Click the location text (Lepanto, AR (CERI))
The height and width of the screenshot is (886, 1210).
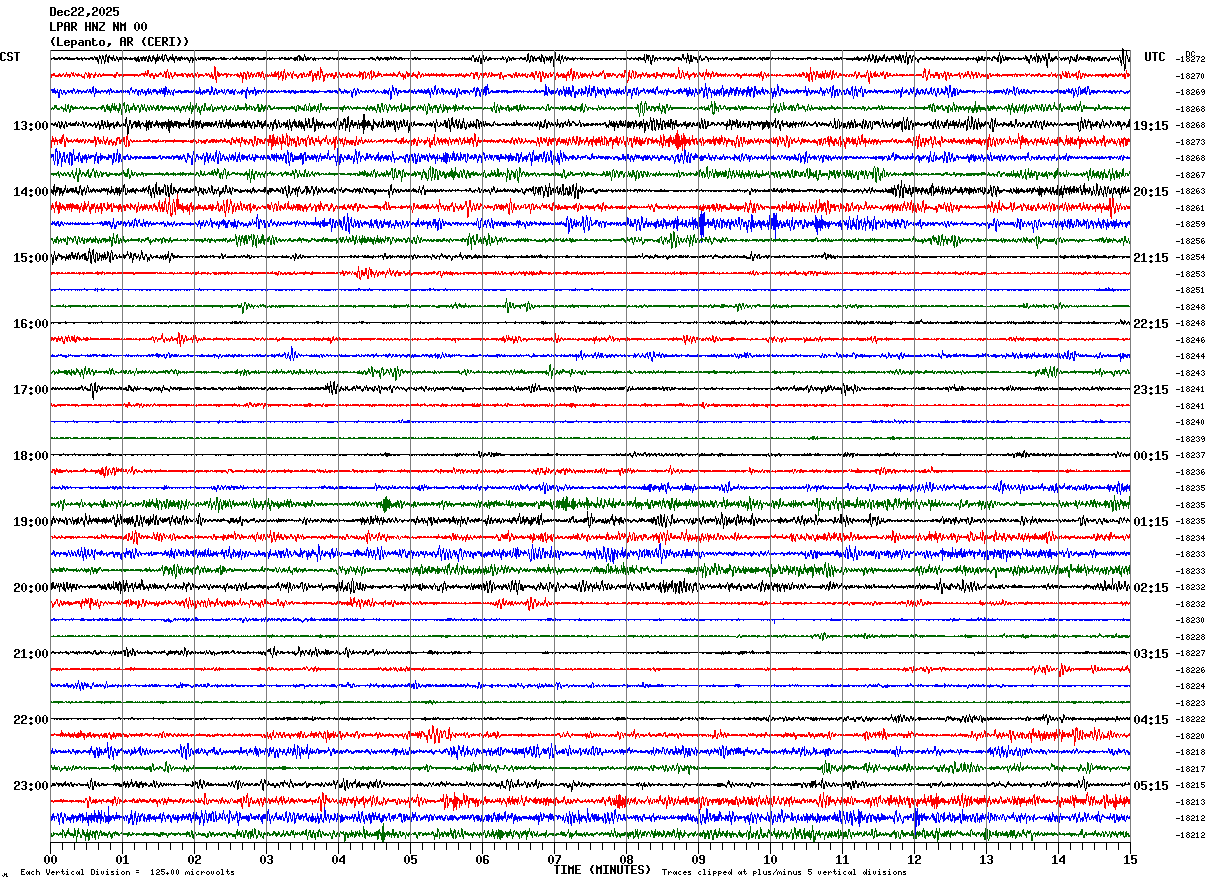119,42
